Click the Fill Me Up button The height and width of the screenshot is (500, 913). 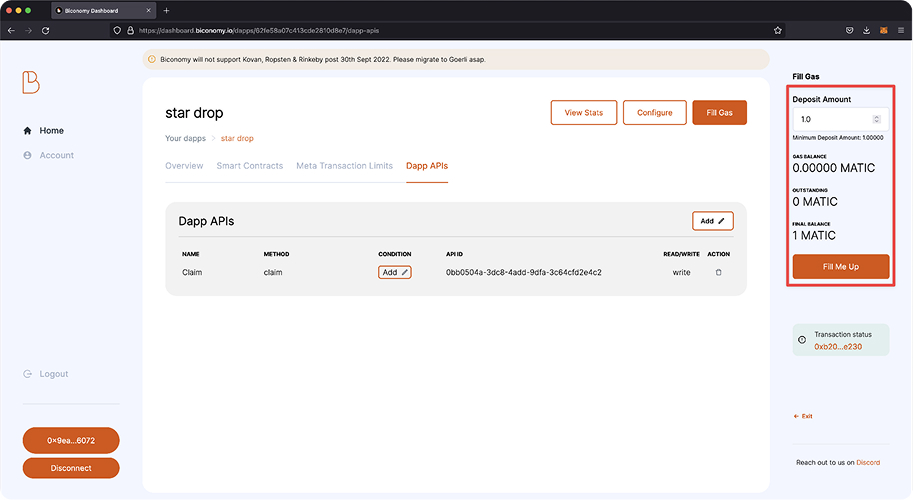841,267
